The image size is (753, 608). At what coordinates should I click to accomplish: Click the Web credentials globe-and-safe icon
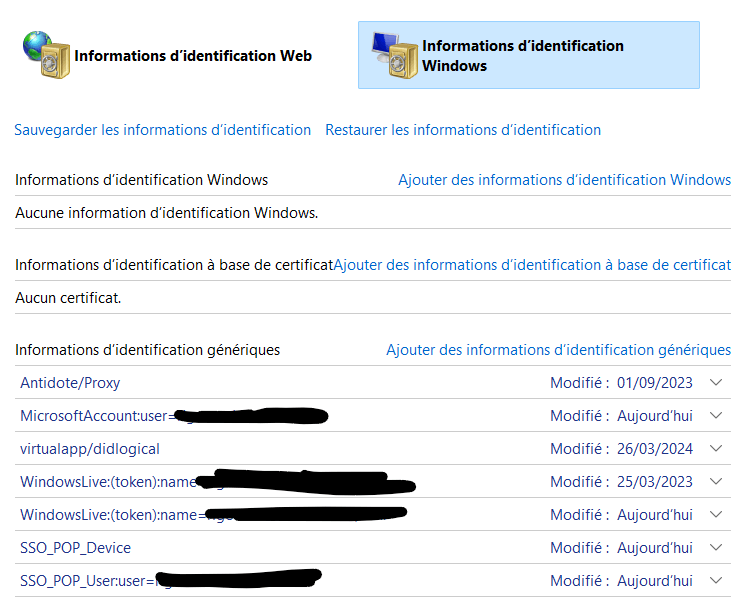click(x=47, y=55)
